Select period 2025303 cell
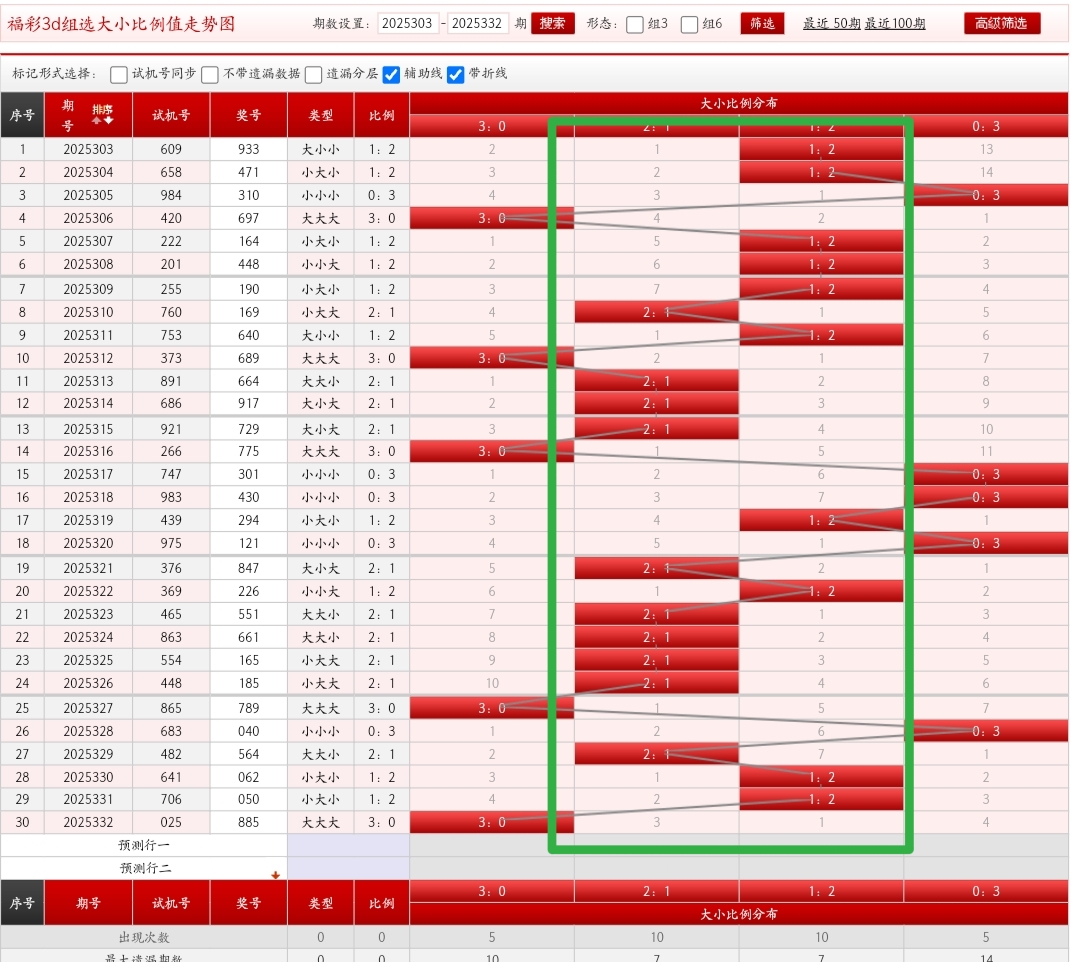Image resolution: width=1080 pixels, height=962 pixels. (88, 149)
